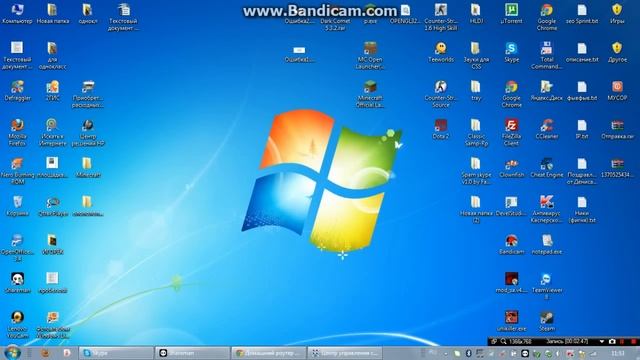This screenshot has height=360, width=640.
Task: Select the Counter-Strike Source shortcut
Action: click(x=441, y=94)
